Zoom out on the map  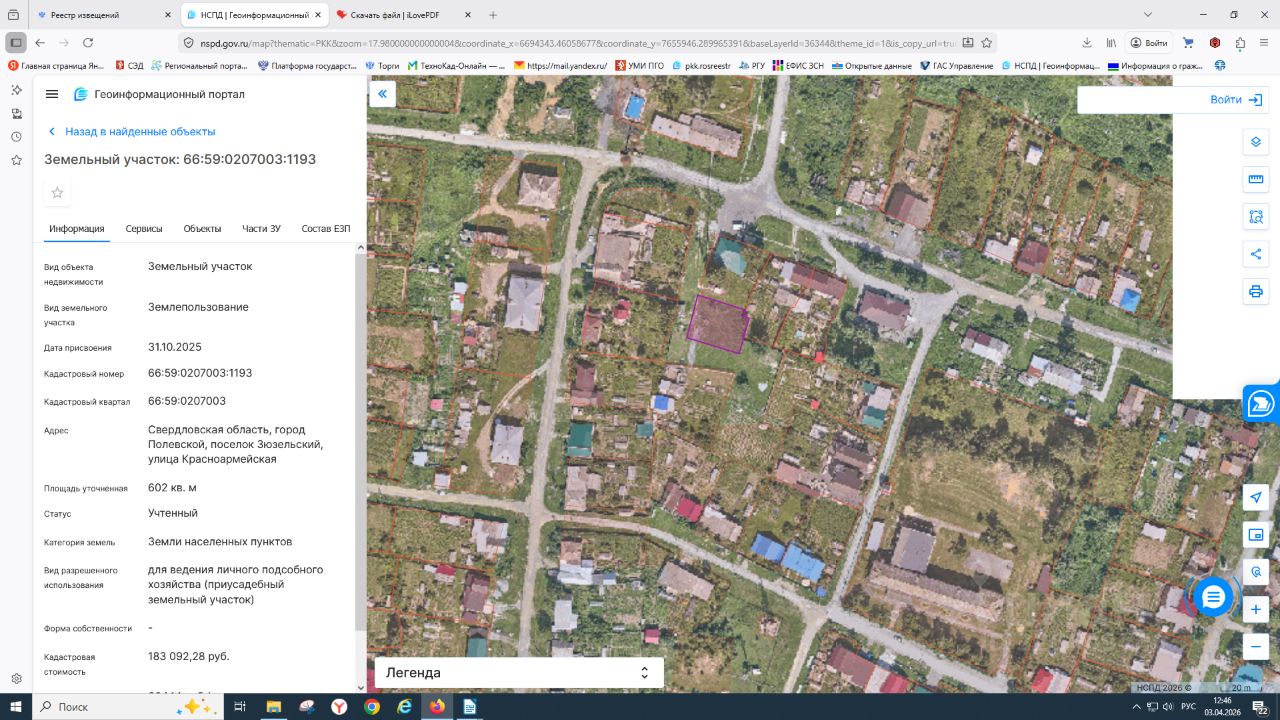tap(1256, 646)
